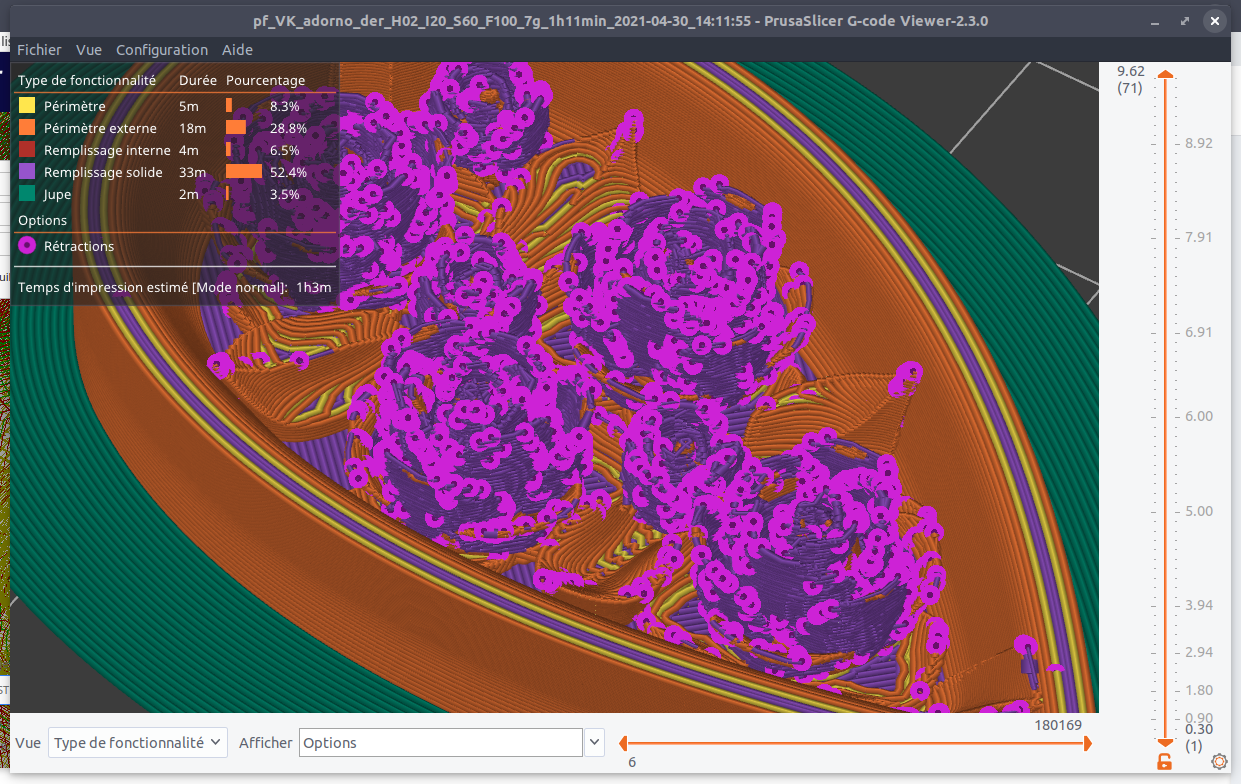Open the Configuration menu
1241x784 pixels.
(162, 50)
